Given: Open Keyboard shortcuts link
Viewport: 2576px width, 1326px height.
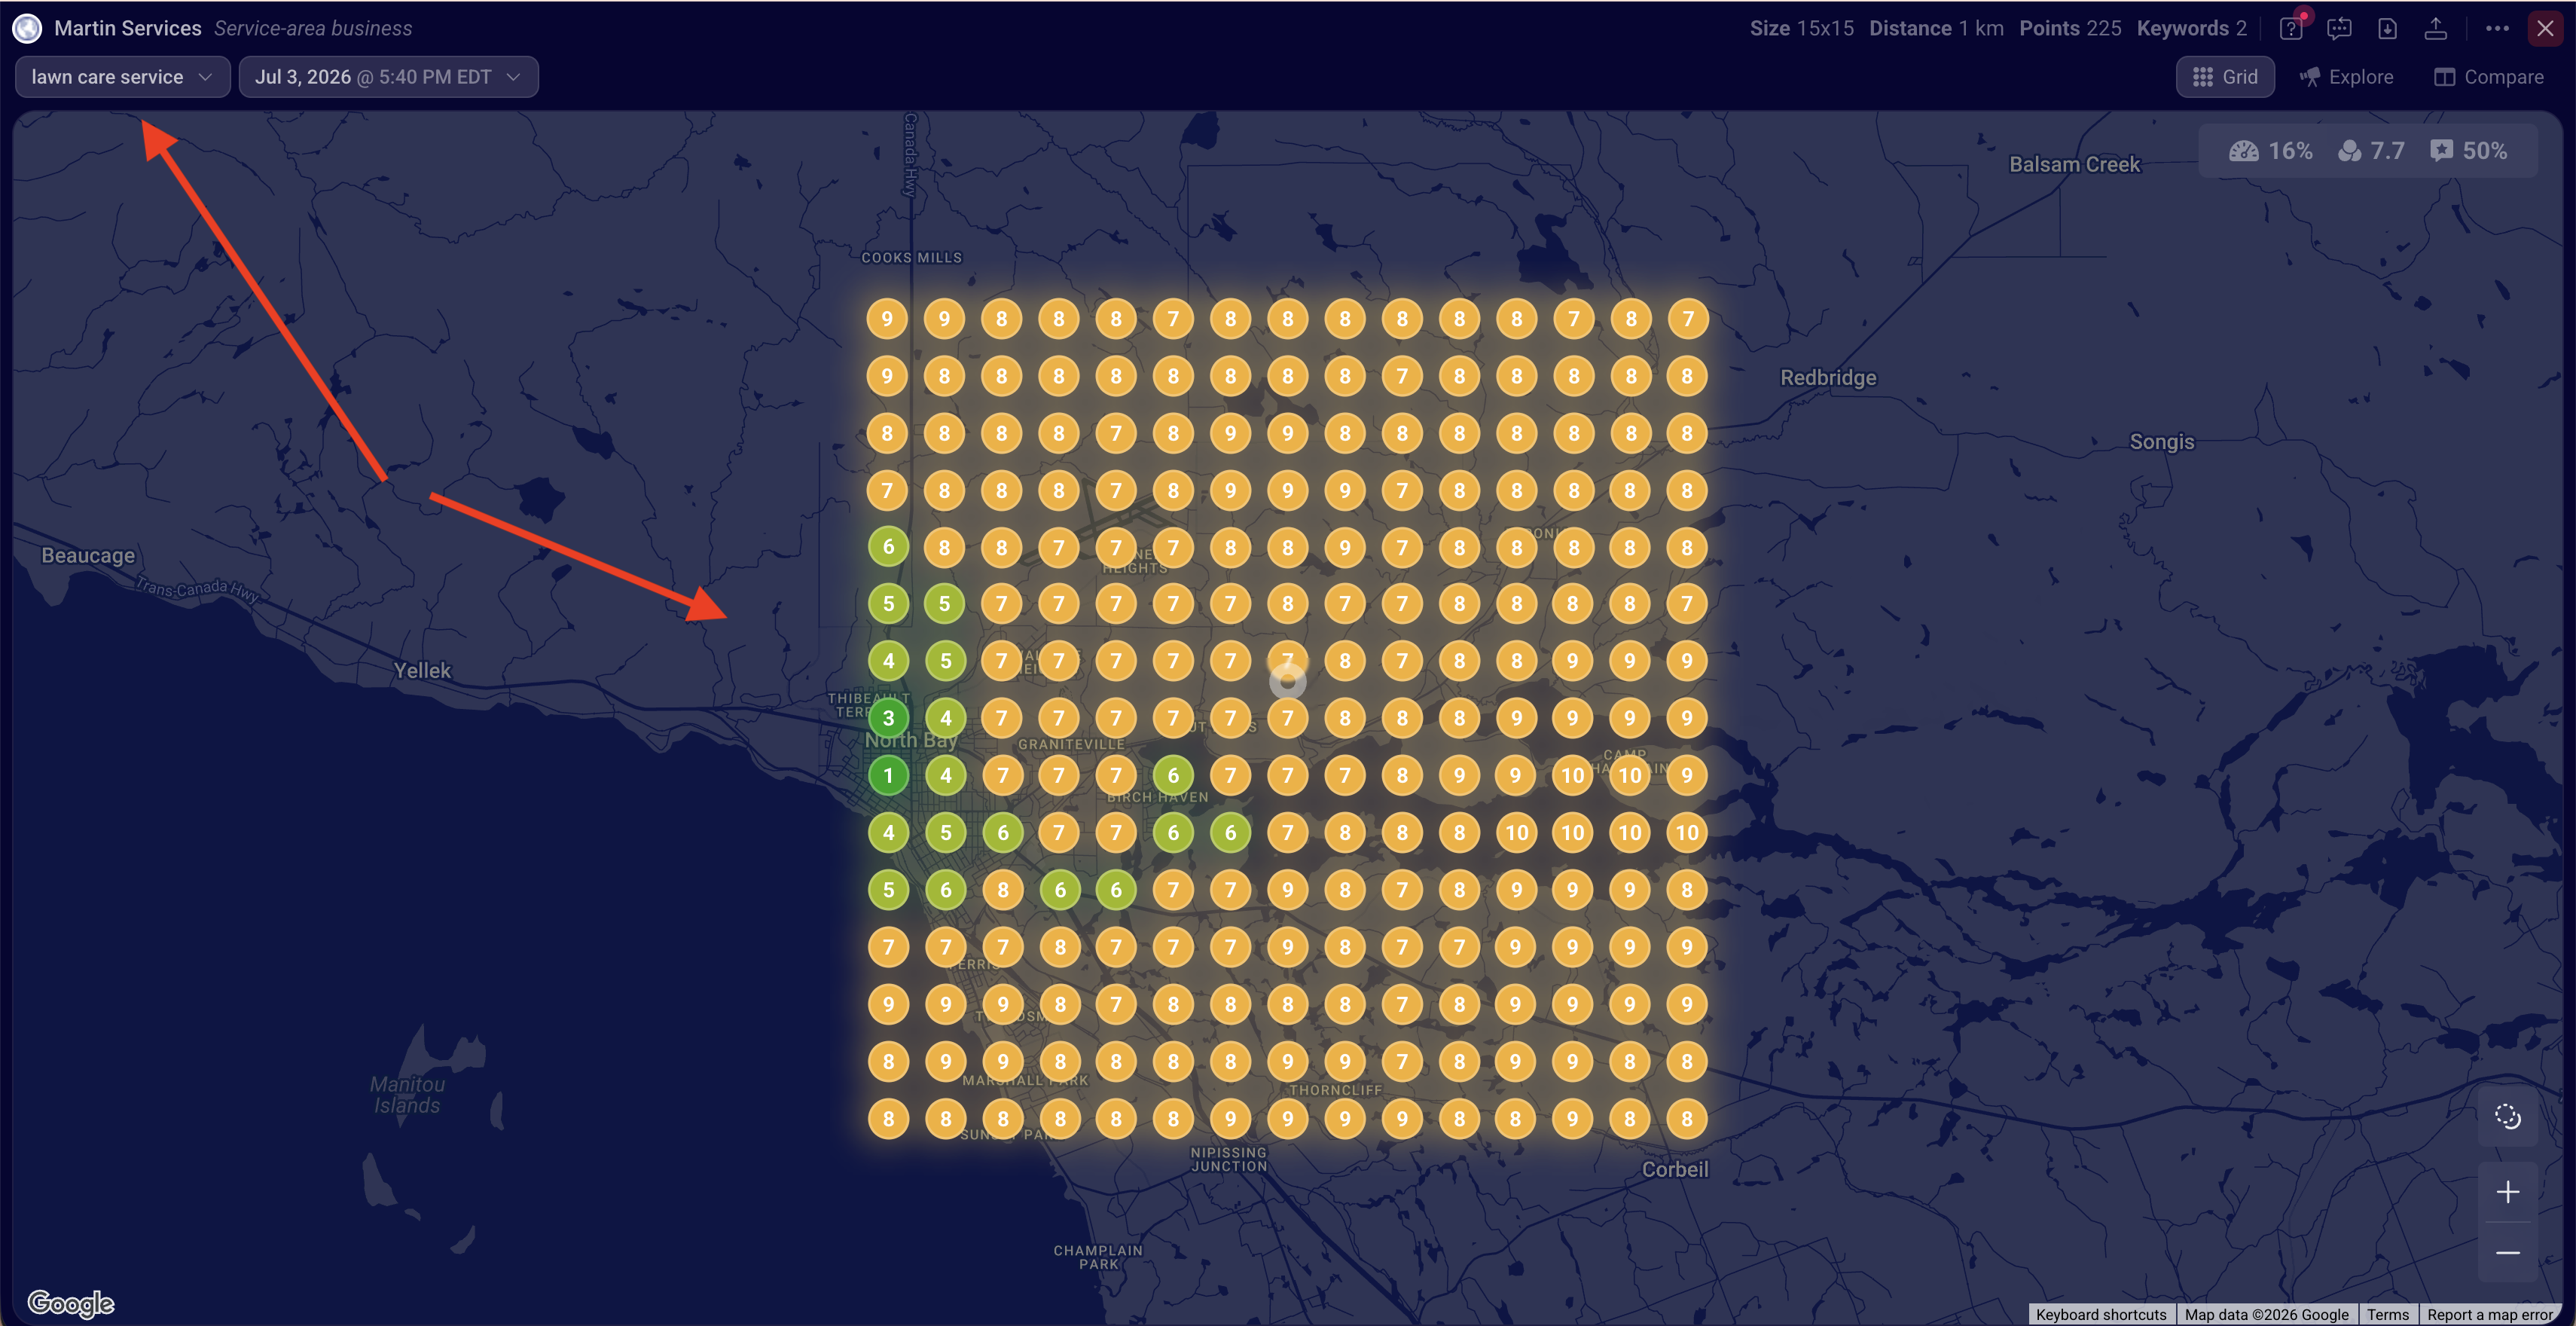Looking at the screenshot, I should 2101,1315.
